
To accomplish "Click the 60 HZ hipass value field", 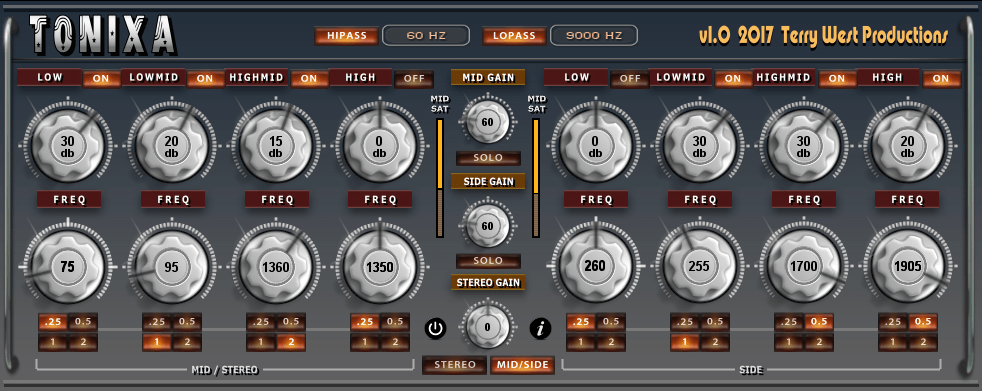I will (426, 36).
